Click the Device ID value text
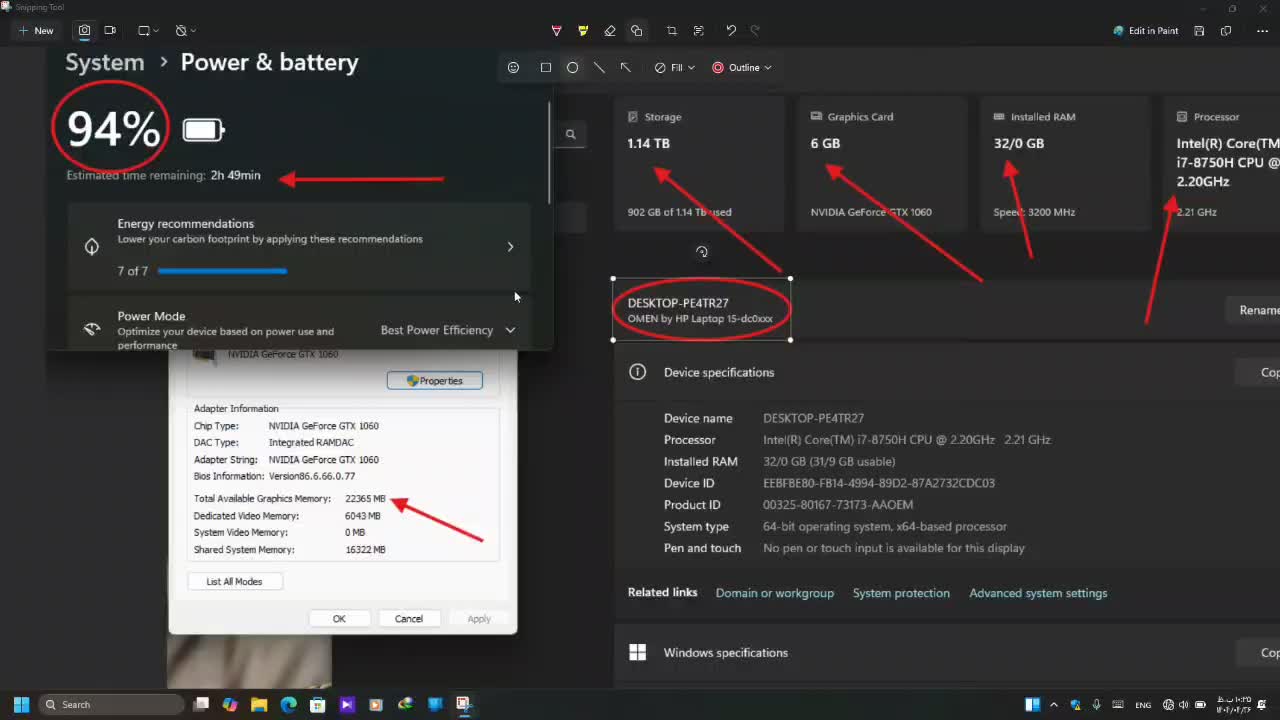Screen dimensions: 1280x720 879,483
